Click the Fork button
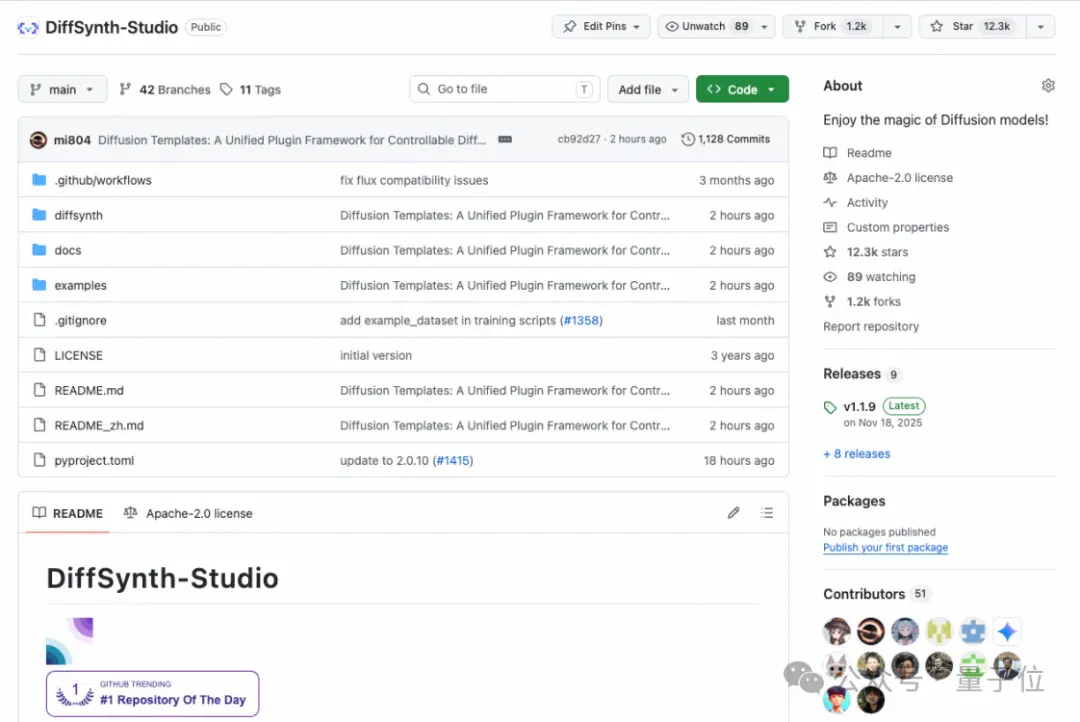 833,26
